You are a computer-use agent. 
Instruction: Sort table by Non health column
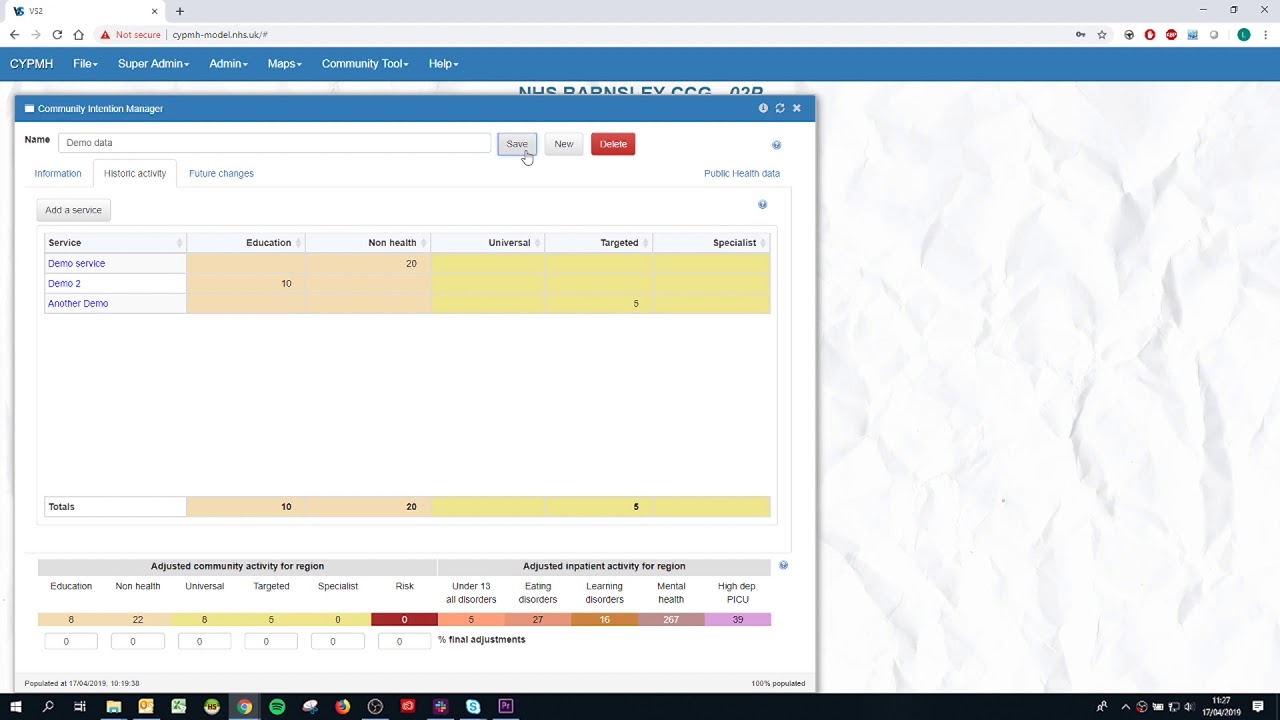[368, 243]
